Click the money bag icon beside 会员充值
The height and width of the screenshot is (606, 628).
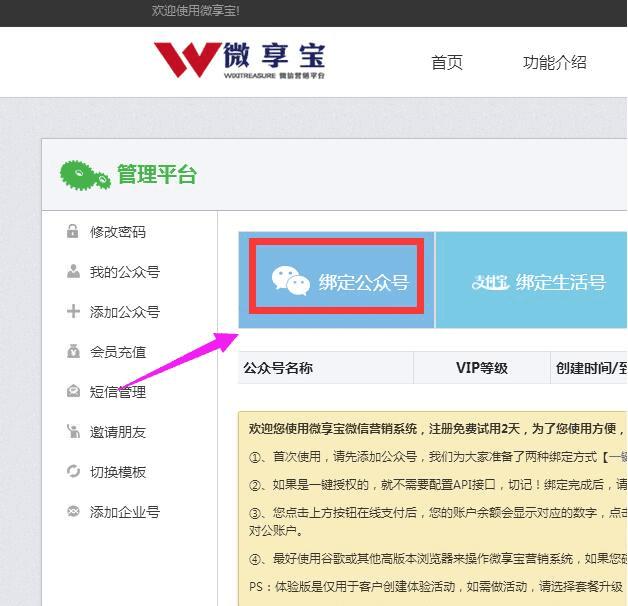coord(73,351)
